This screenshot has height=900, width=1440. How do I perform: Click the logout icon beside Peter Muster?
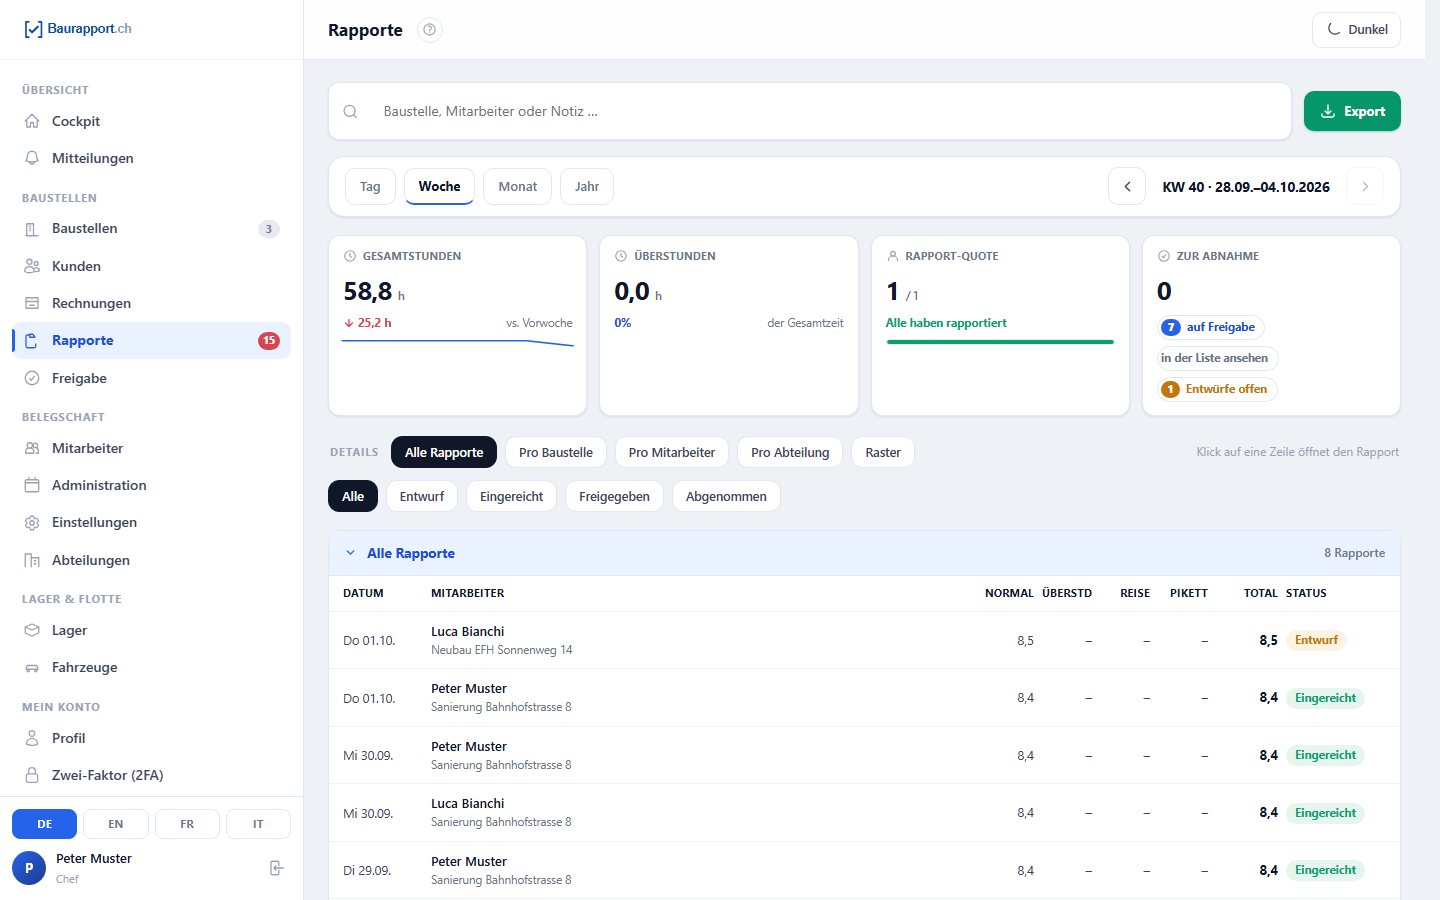pyautogui.click(x=277, y=868)
